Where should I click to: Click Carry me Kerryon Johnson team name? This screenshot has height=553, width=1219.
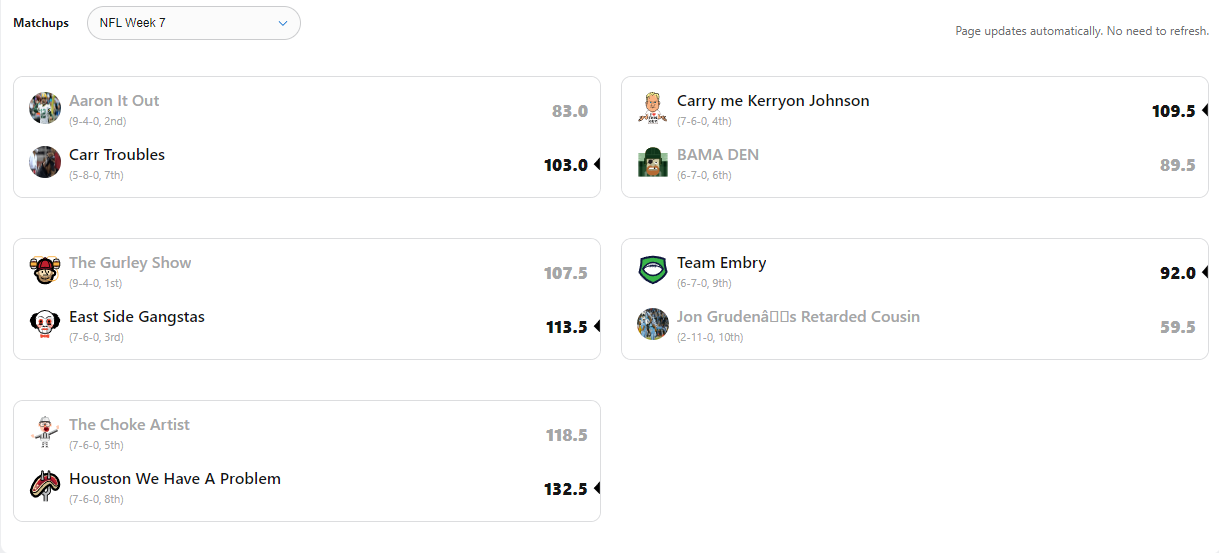click(773, 101)
